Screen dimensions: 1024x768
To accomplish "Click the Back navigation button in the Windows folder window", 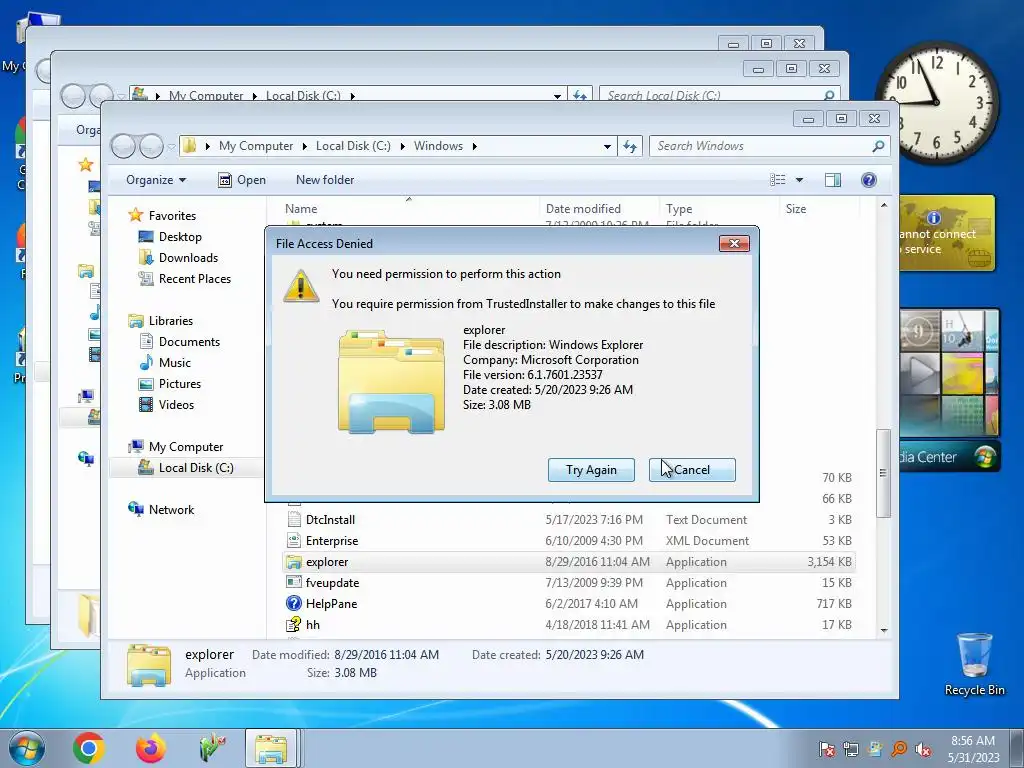I will (123, 146).
